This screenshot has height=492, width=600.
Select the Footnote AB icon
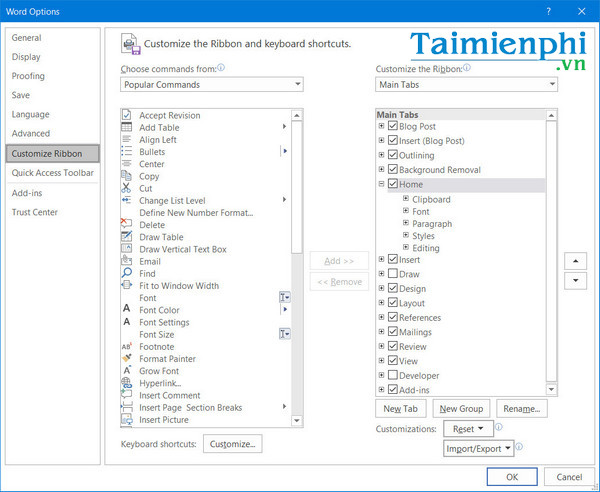pyautogui.click(x=127, y=346)
